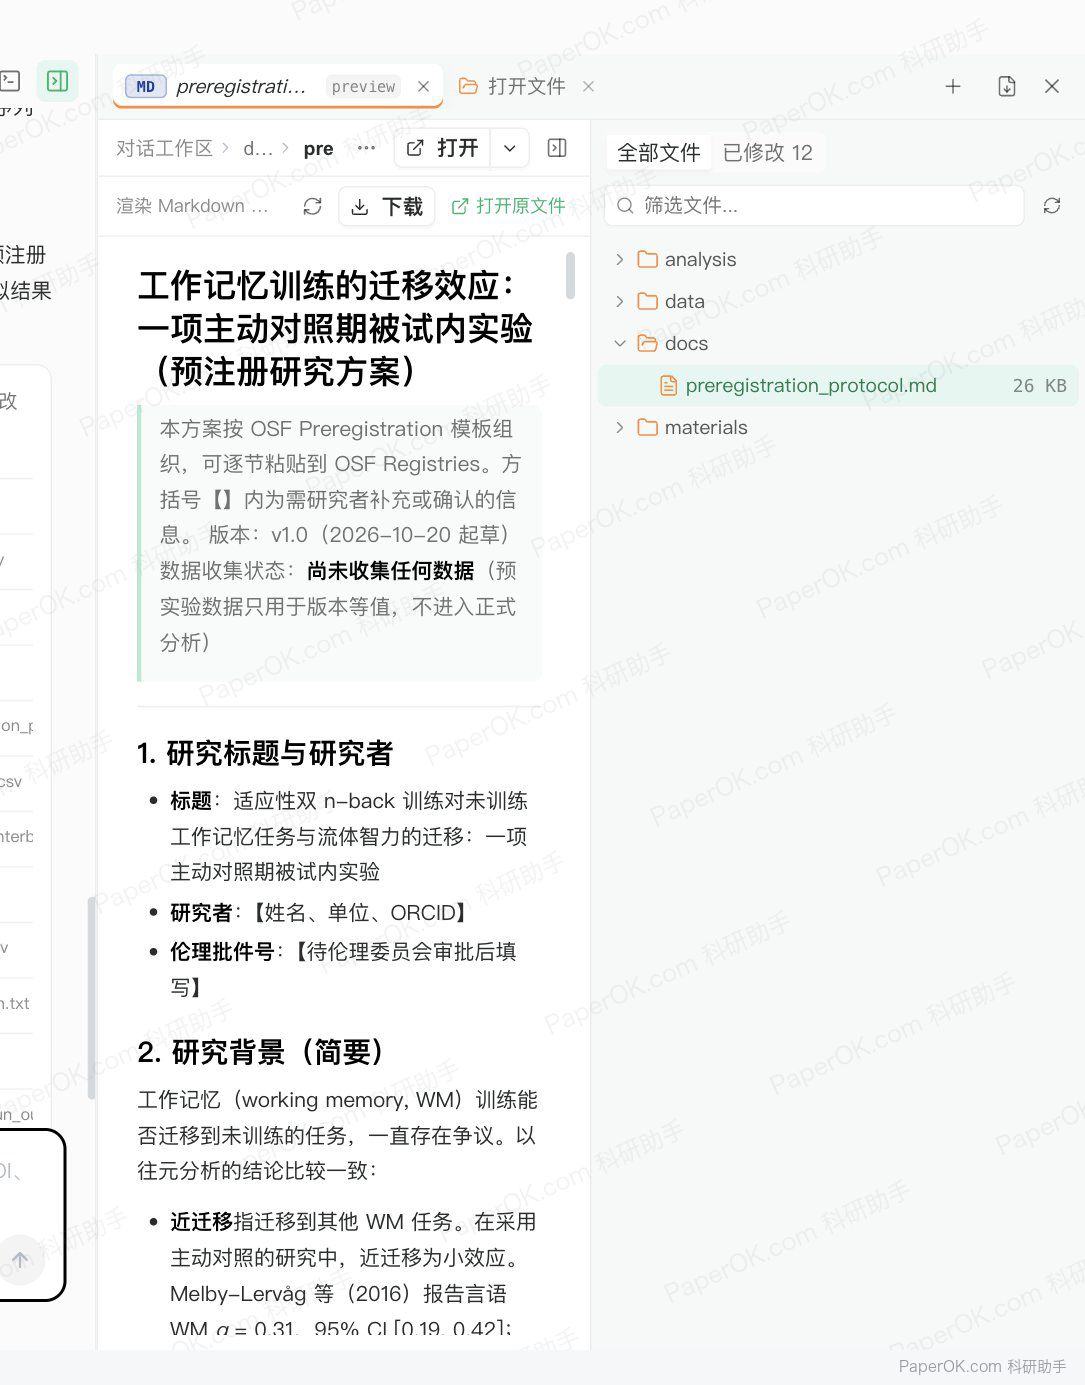Select the materials folder row
Image resolution: width=1085 pixels, height=1385 pixels.
point(838,428)
